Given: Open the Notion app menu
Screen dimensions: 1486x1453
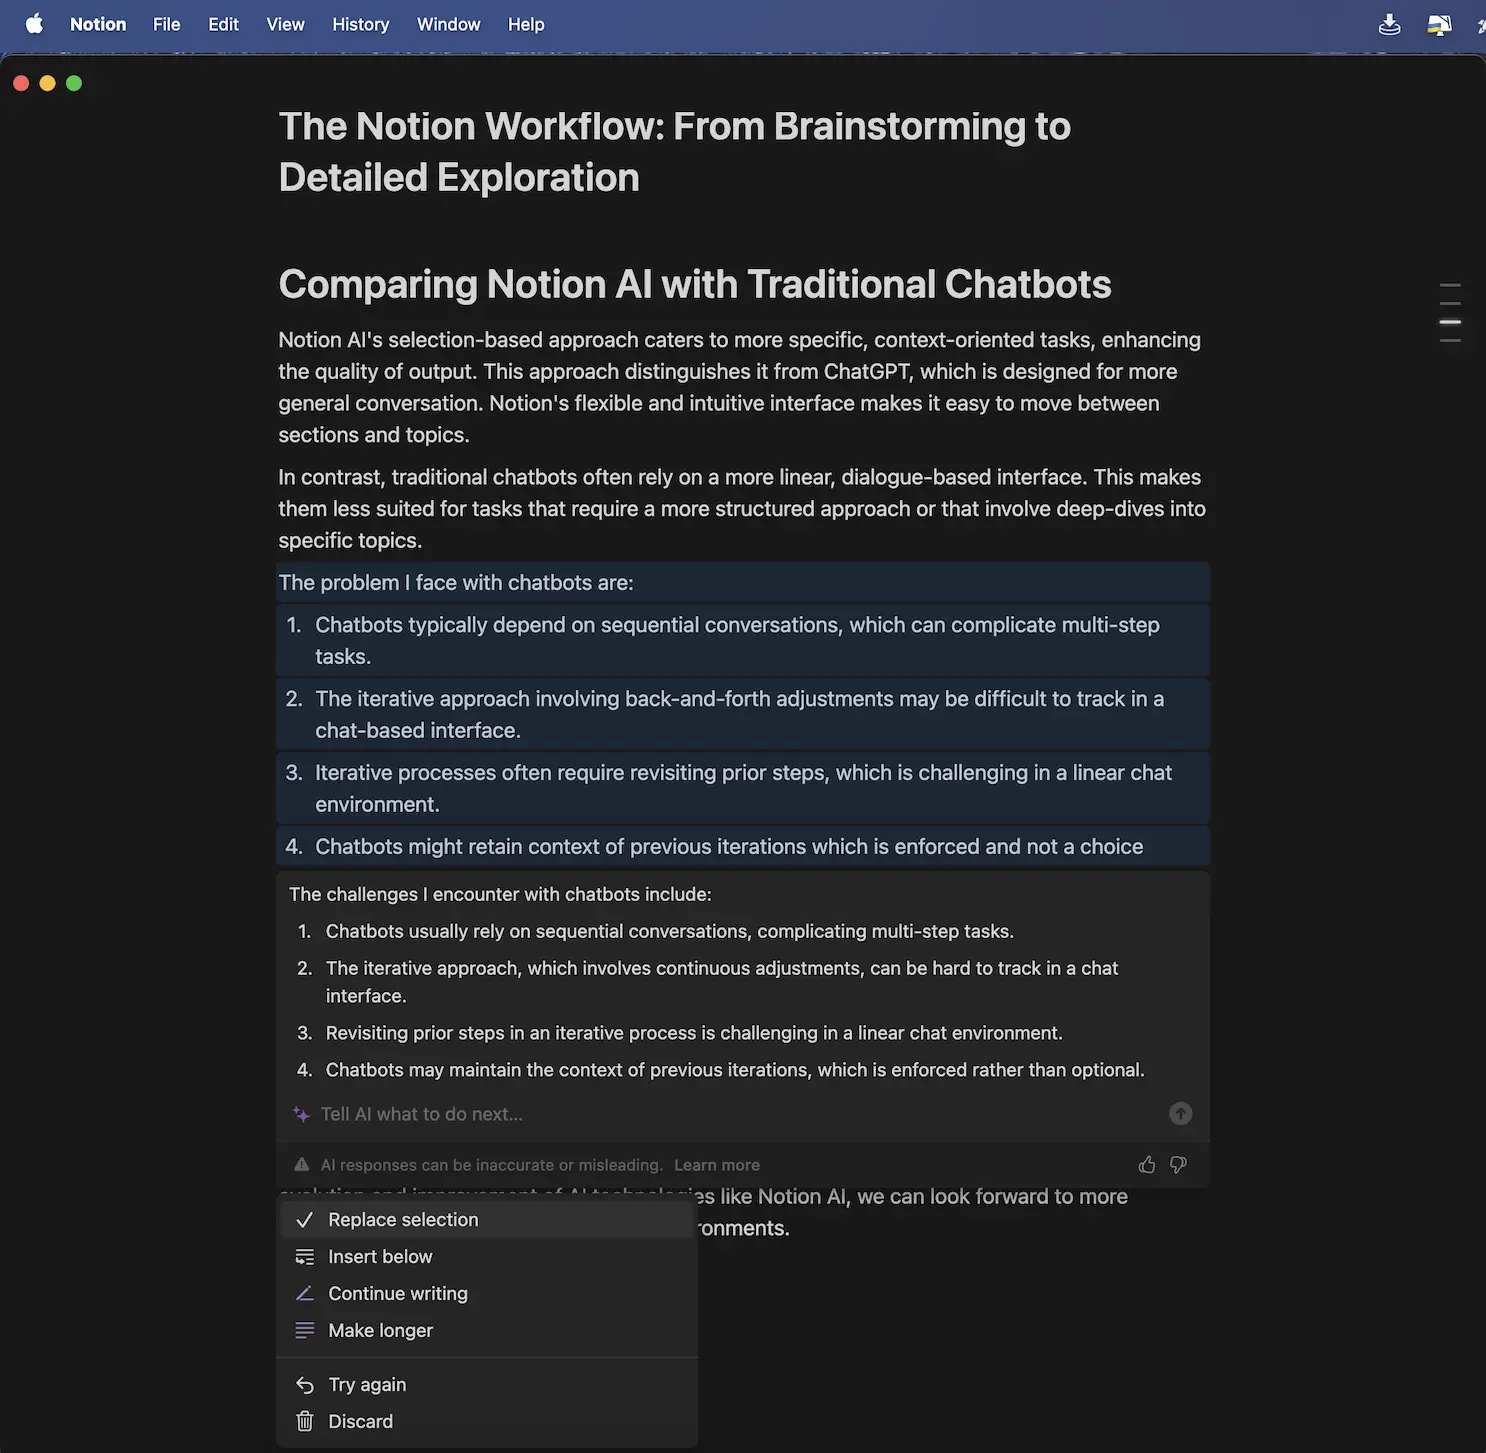Looking at the screenshot, I should [98, 24].
